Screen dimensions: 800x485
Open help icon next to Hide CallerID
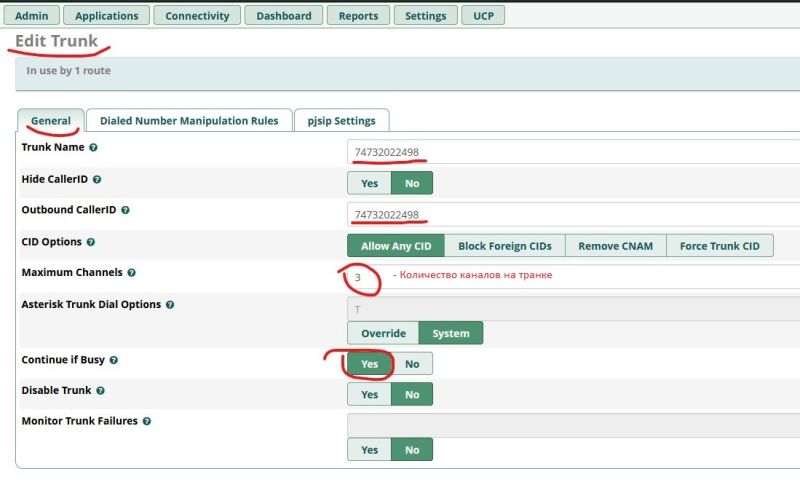[97, 180]
